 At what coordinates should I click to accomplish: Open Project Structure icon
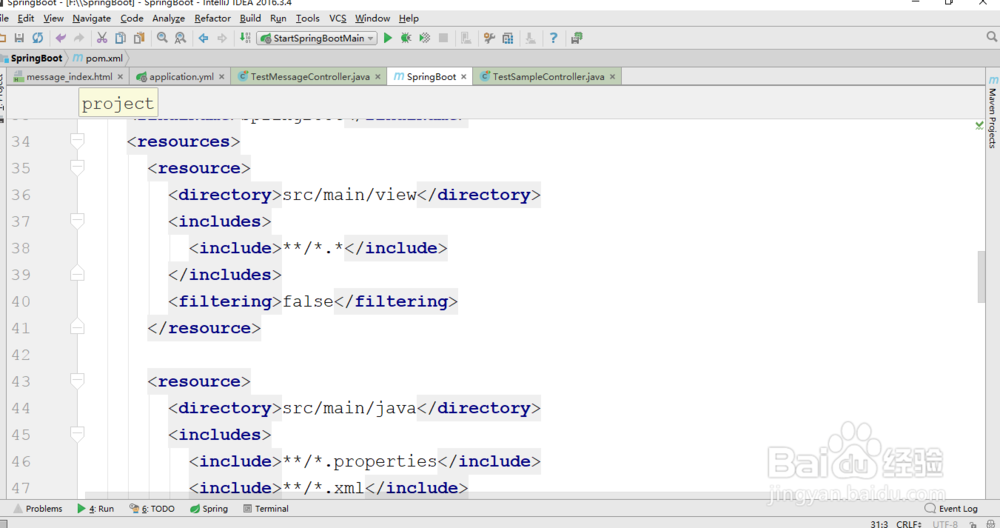coord(508,38)
